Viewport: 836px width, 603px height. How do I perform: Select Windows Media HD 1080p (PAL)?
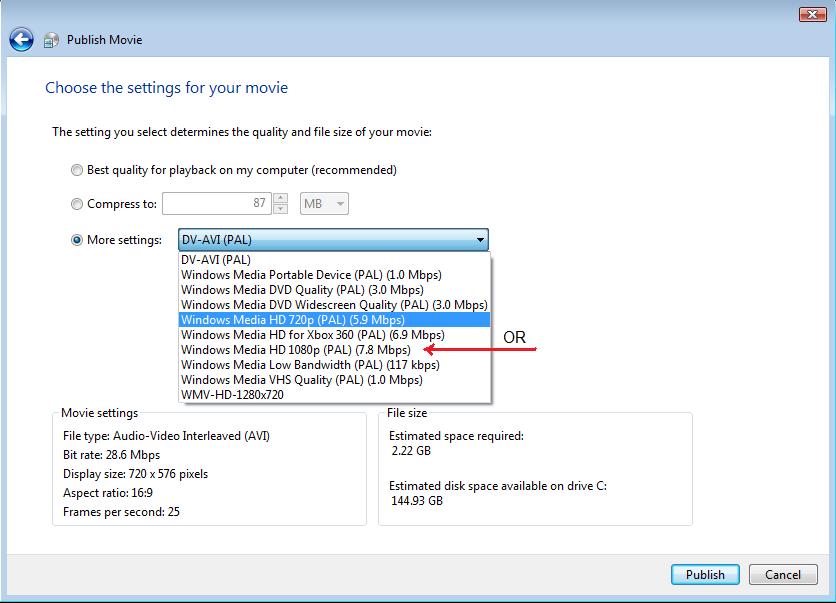[x=295, y=350]
